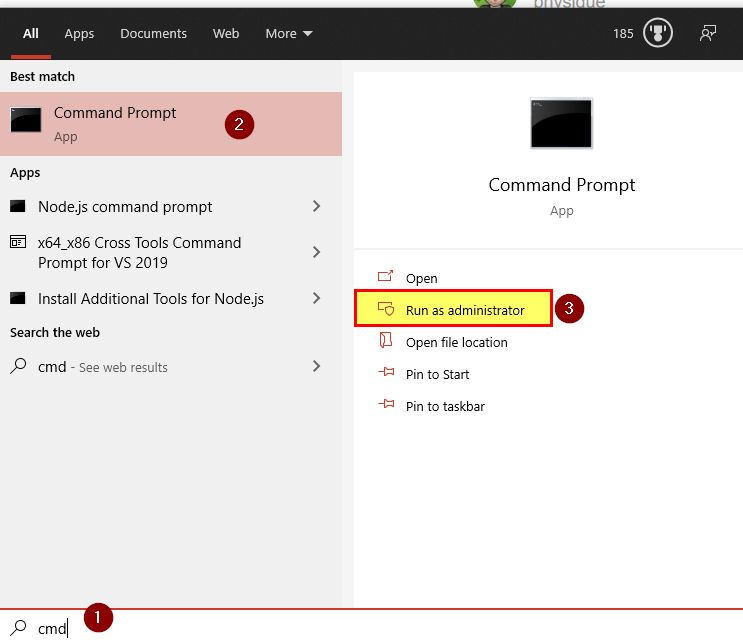The height and width of the screenshot is (643, 743).
Task: Open the feedback icon in top bar
Action: tap(708, 33)
